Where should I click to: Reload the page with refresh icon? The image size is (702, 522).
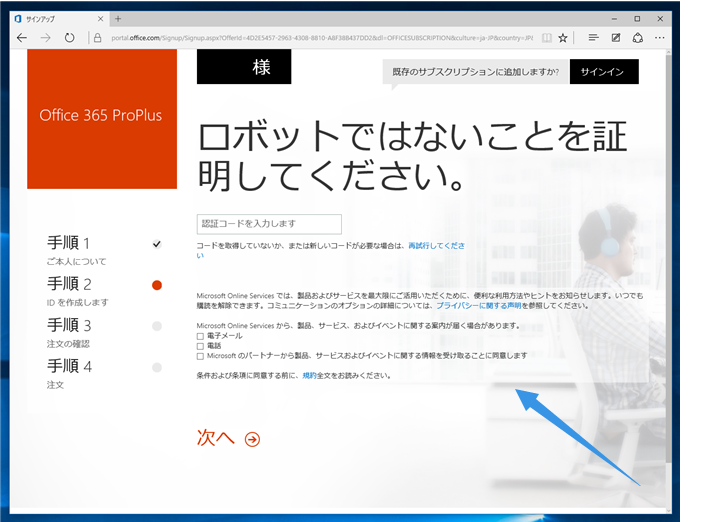tap(69, 38)
